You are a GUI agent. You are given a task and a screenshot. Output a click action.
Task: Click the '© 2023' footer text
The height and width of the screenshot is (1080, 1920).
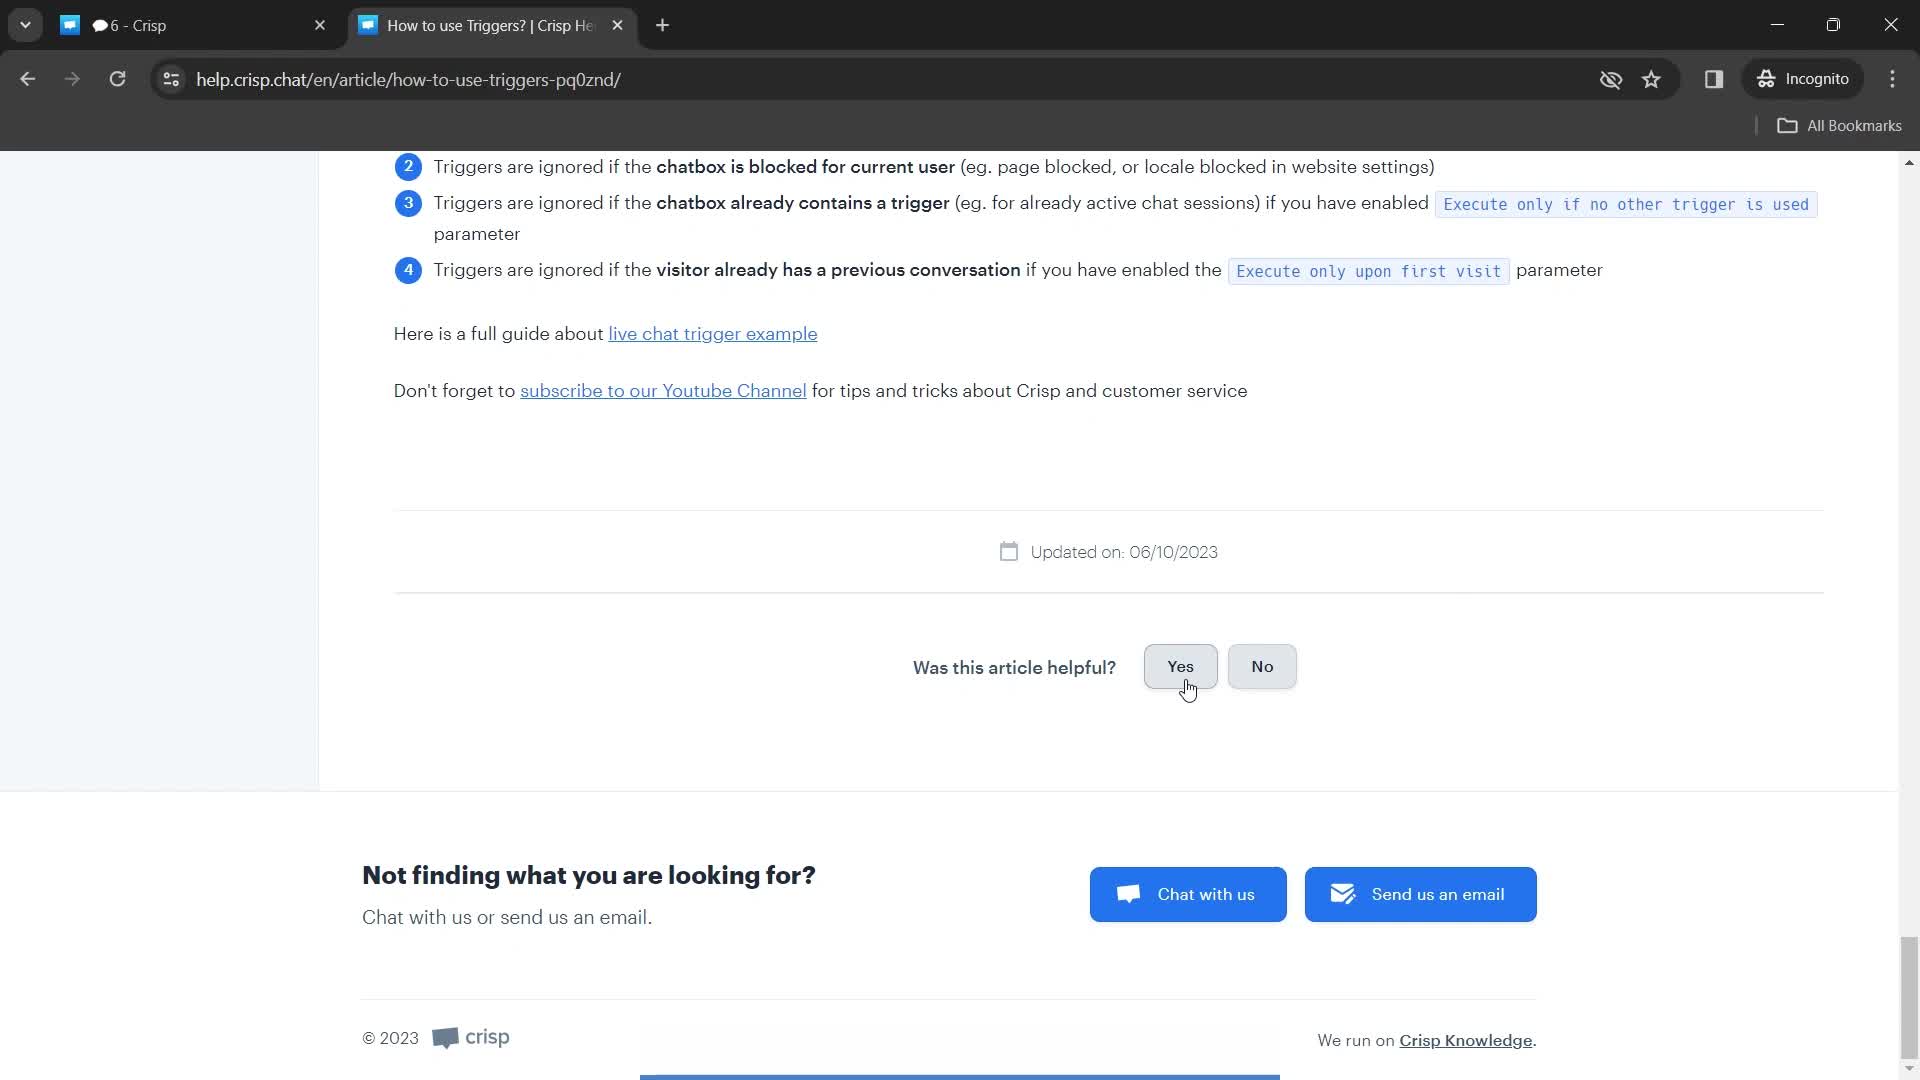390,1039
